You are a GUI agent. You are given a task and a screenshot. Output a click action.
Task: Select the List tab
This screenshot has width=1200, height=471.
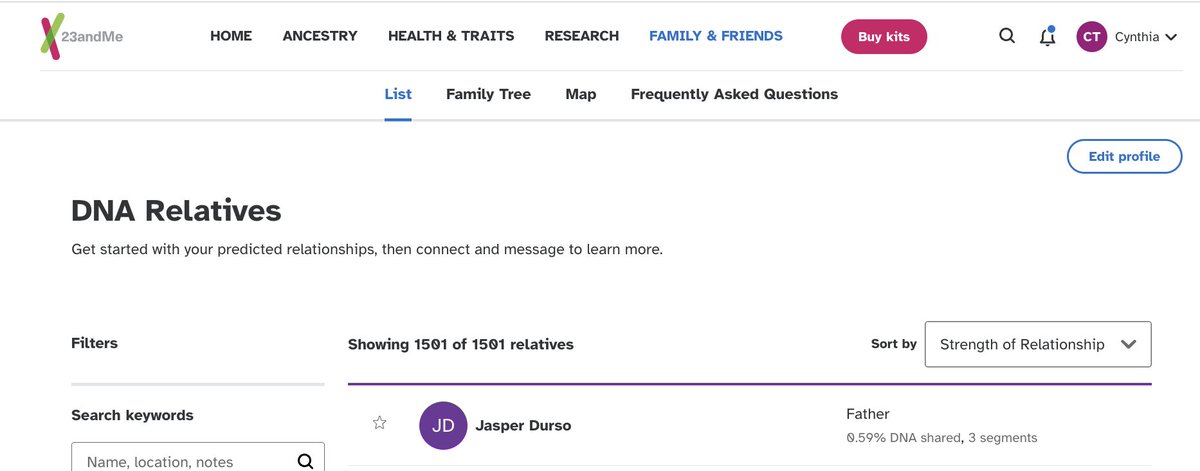(398, 94)
